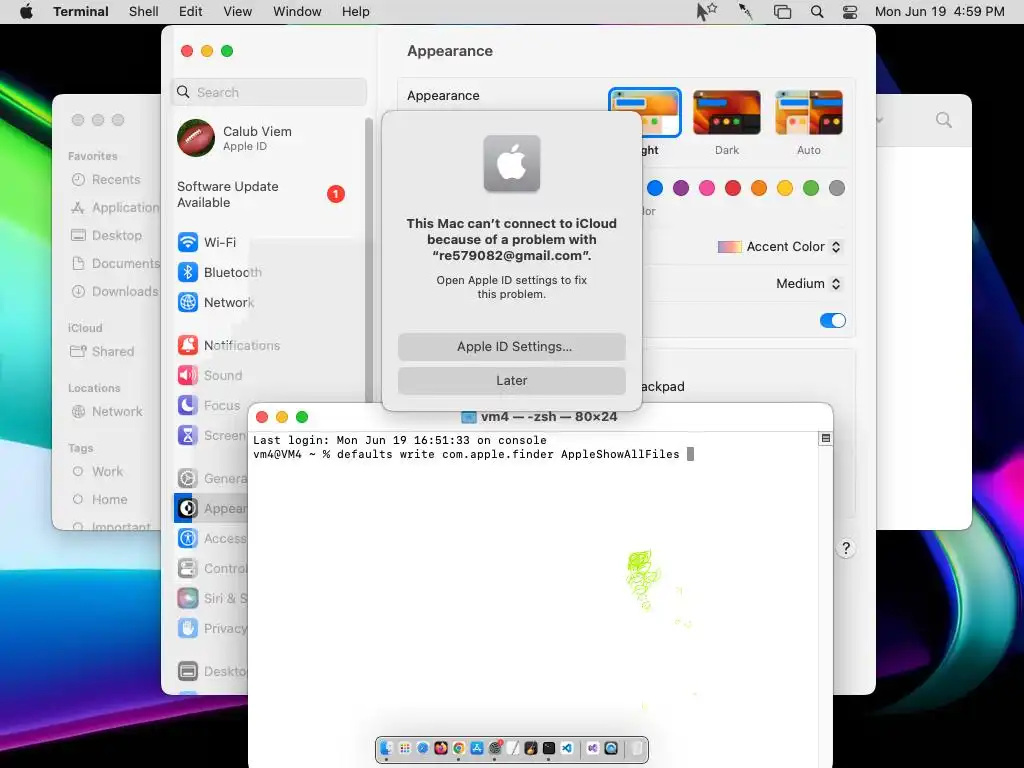Open the Medium sidebar icon size dropdown

(x=808, y=283)
